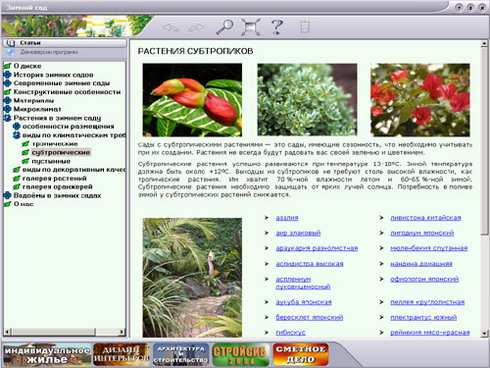Image resolution: width=490 pixels, height=368 pixels.
Task: Expand the История зимних садов node
Action: pos(7,75)
